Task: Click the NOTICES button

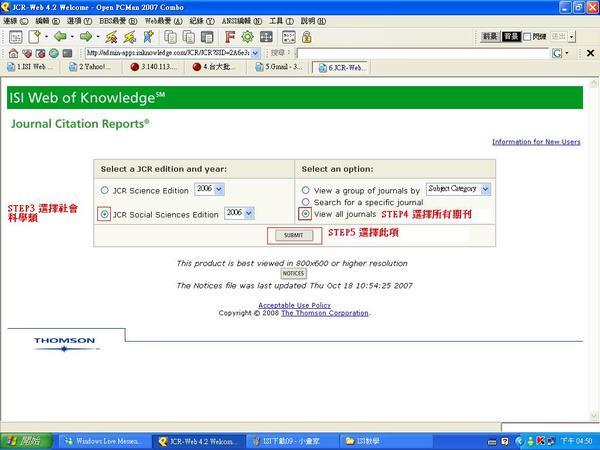Action: [x=293, y=274]
